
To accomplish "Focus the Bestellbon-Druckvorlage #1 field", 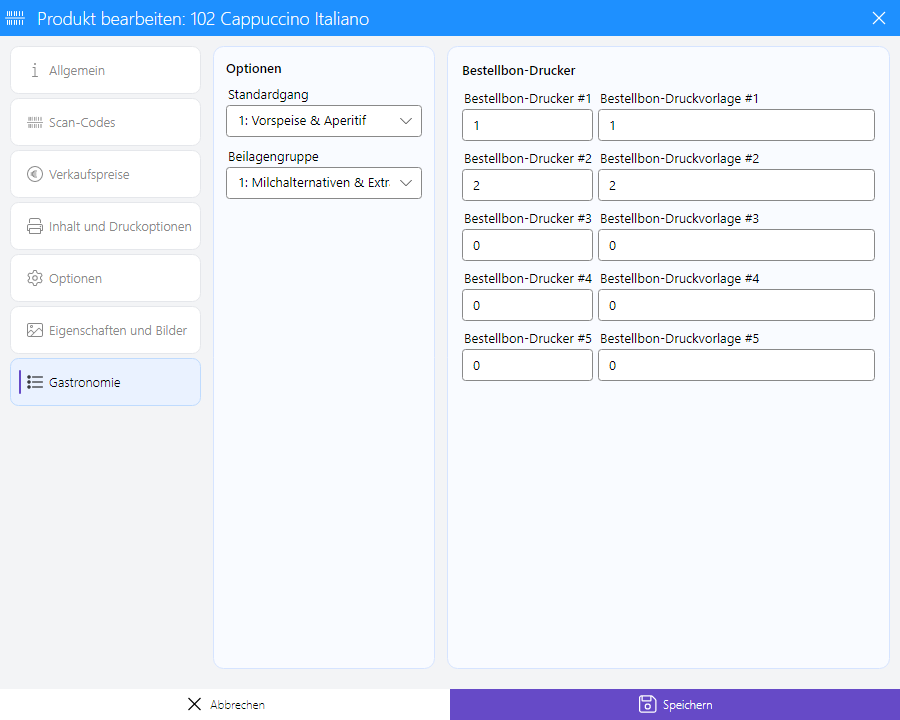I will point(736,125).
